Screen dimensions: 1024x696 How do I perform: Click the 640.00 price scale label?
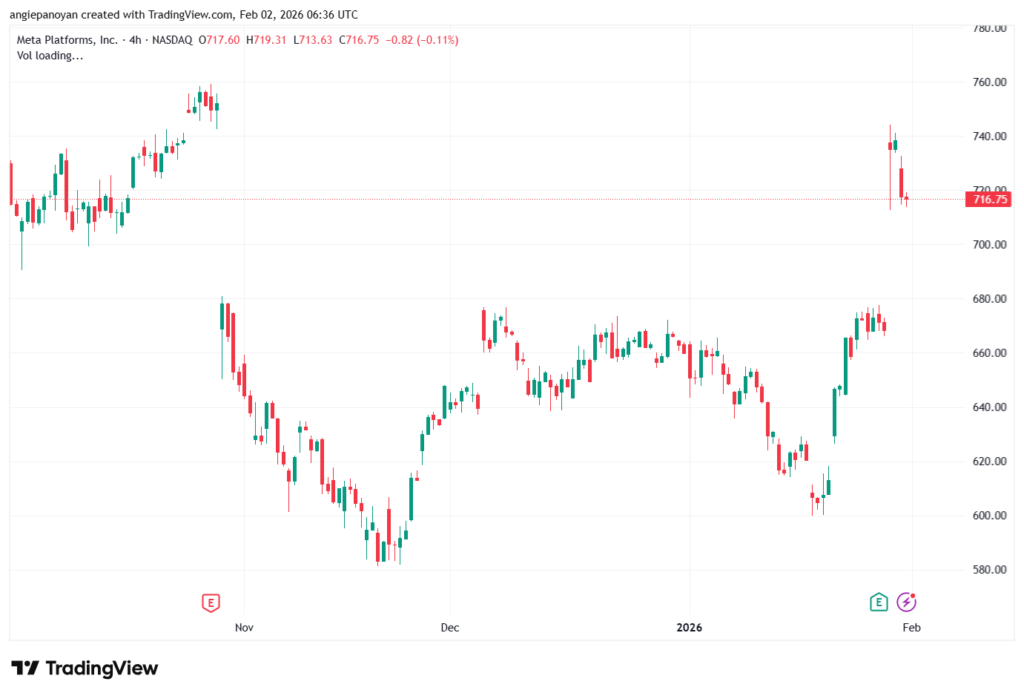tap(989, 408)
